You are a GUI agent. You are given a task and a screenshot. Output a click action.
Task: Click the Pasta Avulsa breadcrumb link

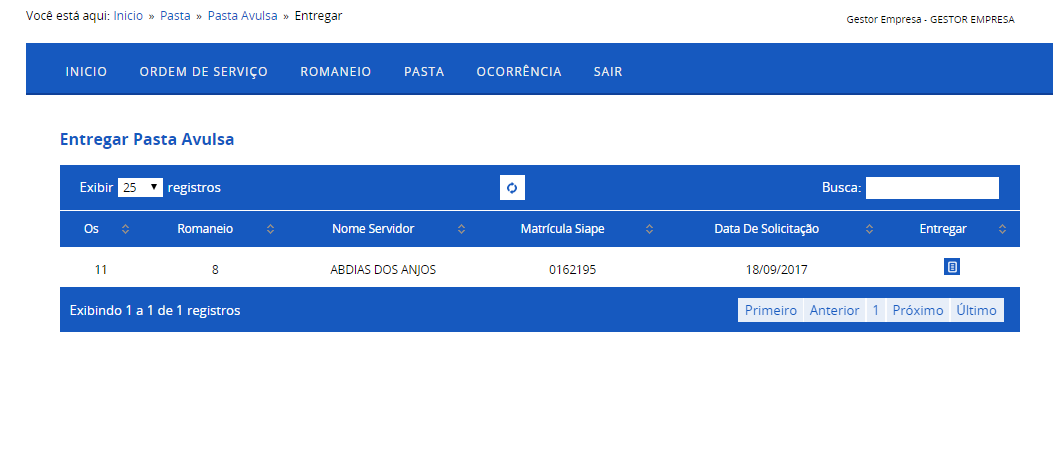click(243, 16)
